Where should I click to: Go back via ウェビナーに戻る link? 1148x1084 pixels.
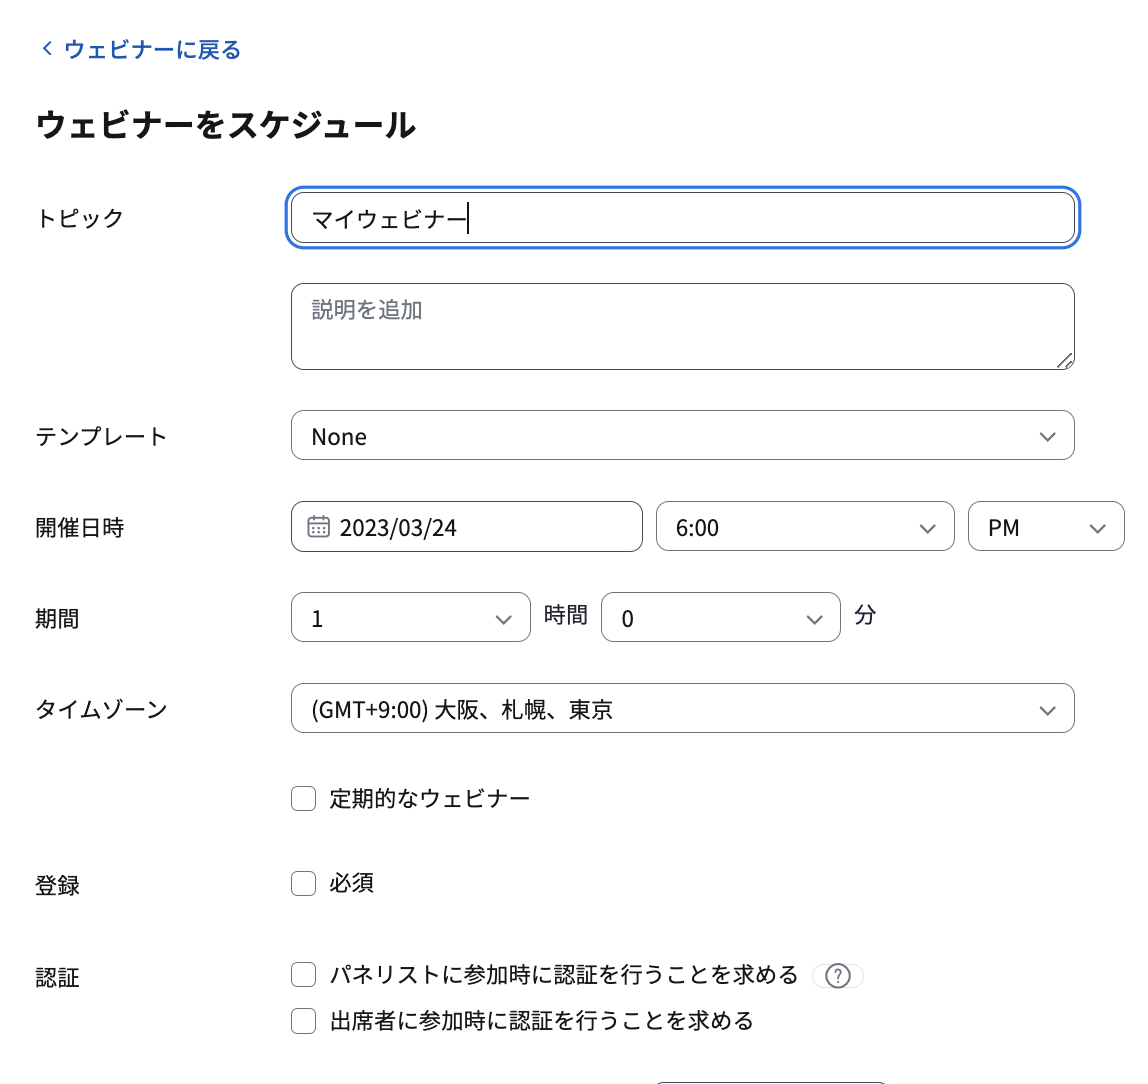click(x=152, y=50)
